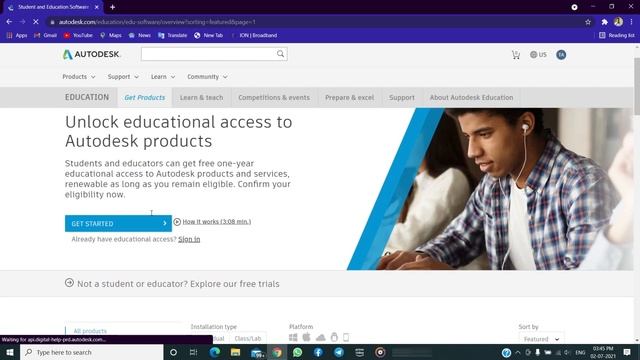Open Prepare & excel tab

coord(349,98)
